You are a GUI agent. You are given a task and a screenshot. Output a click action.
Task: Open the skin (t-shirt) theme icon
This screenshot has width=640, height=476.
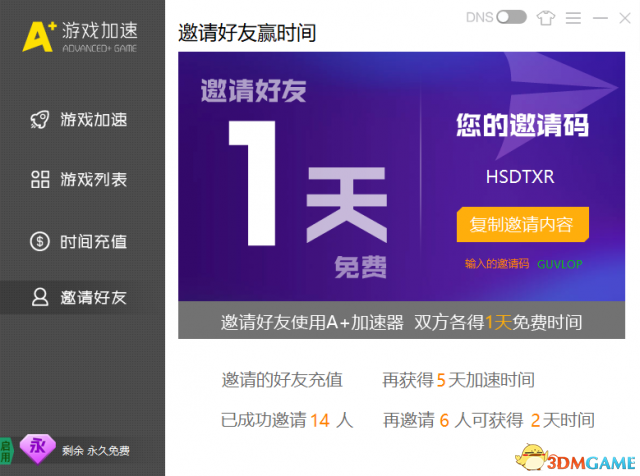[545, 18]
